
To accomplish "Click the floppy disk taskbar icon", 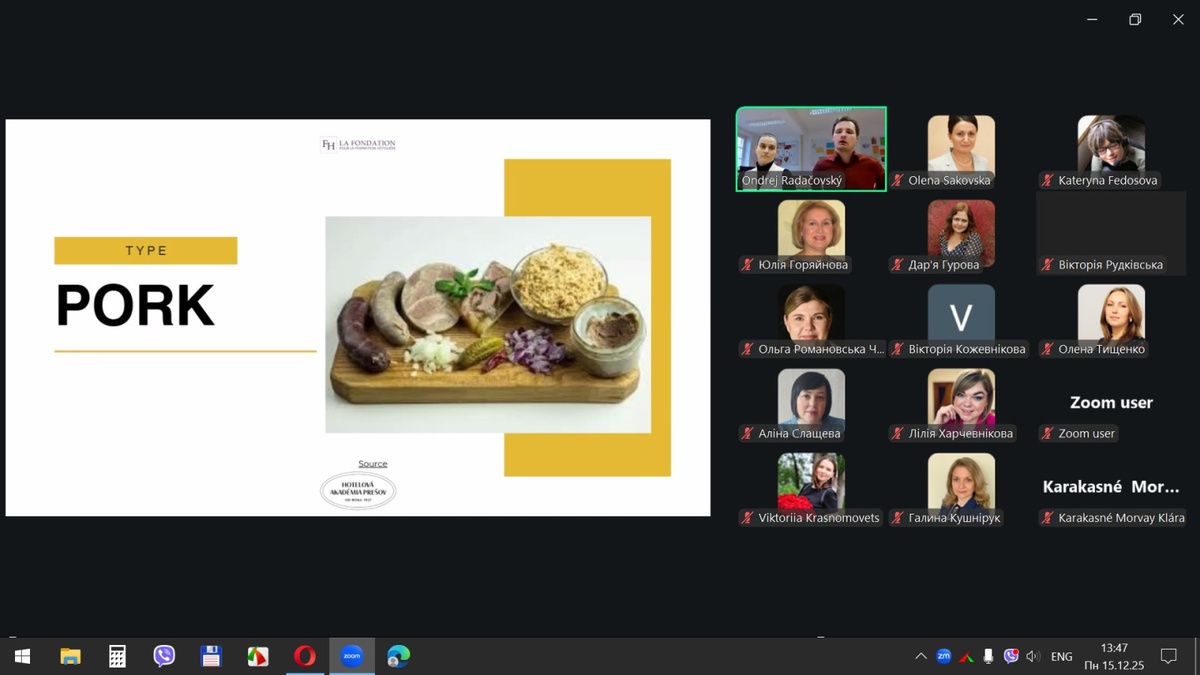I will pyautogui.click(x=211, y=656).
